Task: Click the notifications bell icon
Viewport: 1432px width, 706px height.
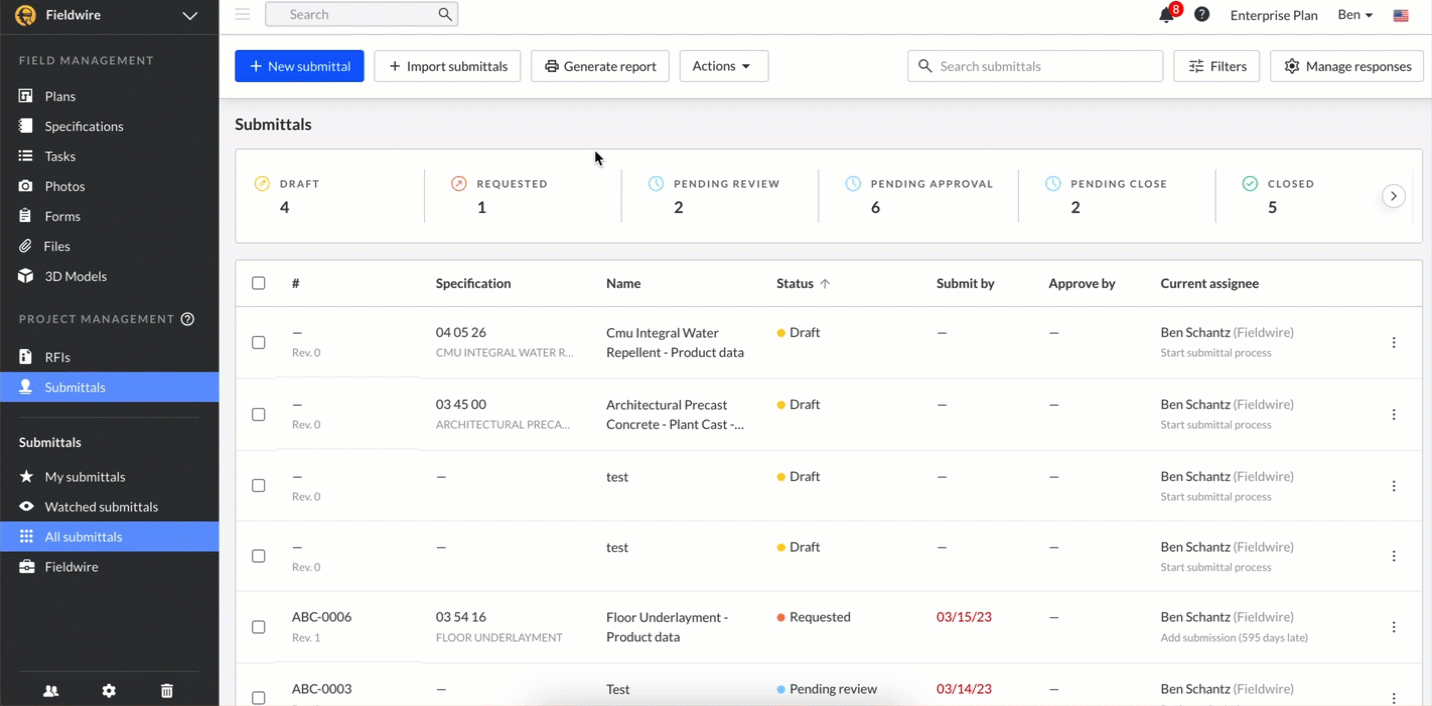Action: (x=1166, y=15)
